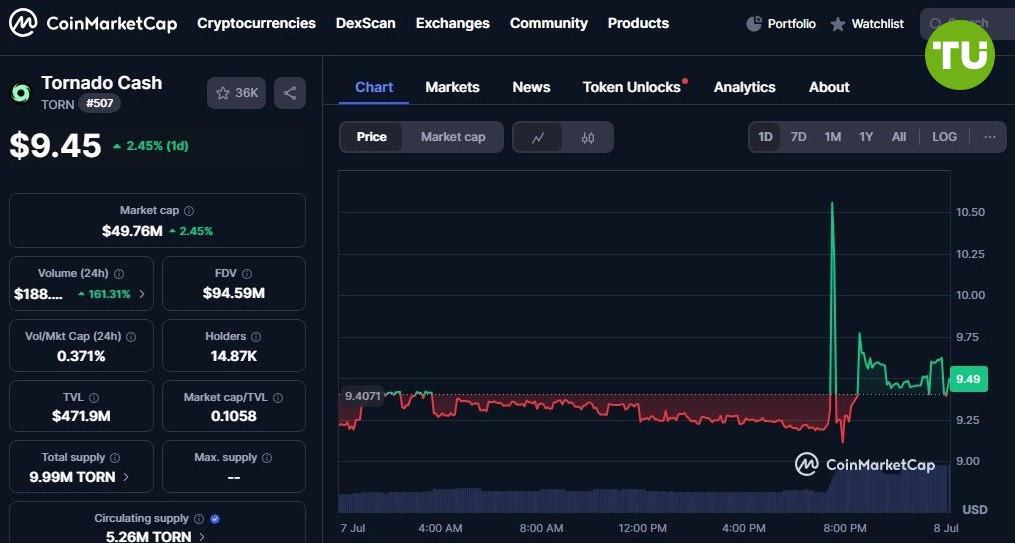The width and height of the screenshot is (1015, 543).
Task: Set chart range to 1D
Action: click(x=765, y=137)
